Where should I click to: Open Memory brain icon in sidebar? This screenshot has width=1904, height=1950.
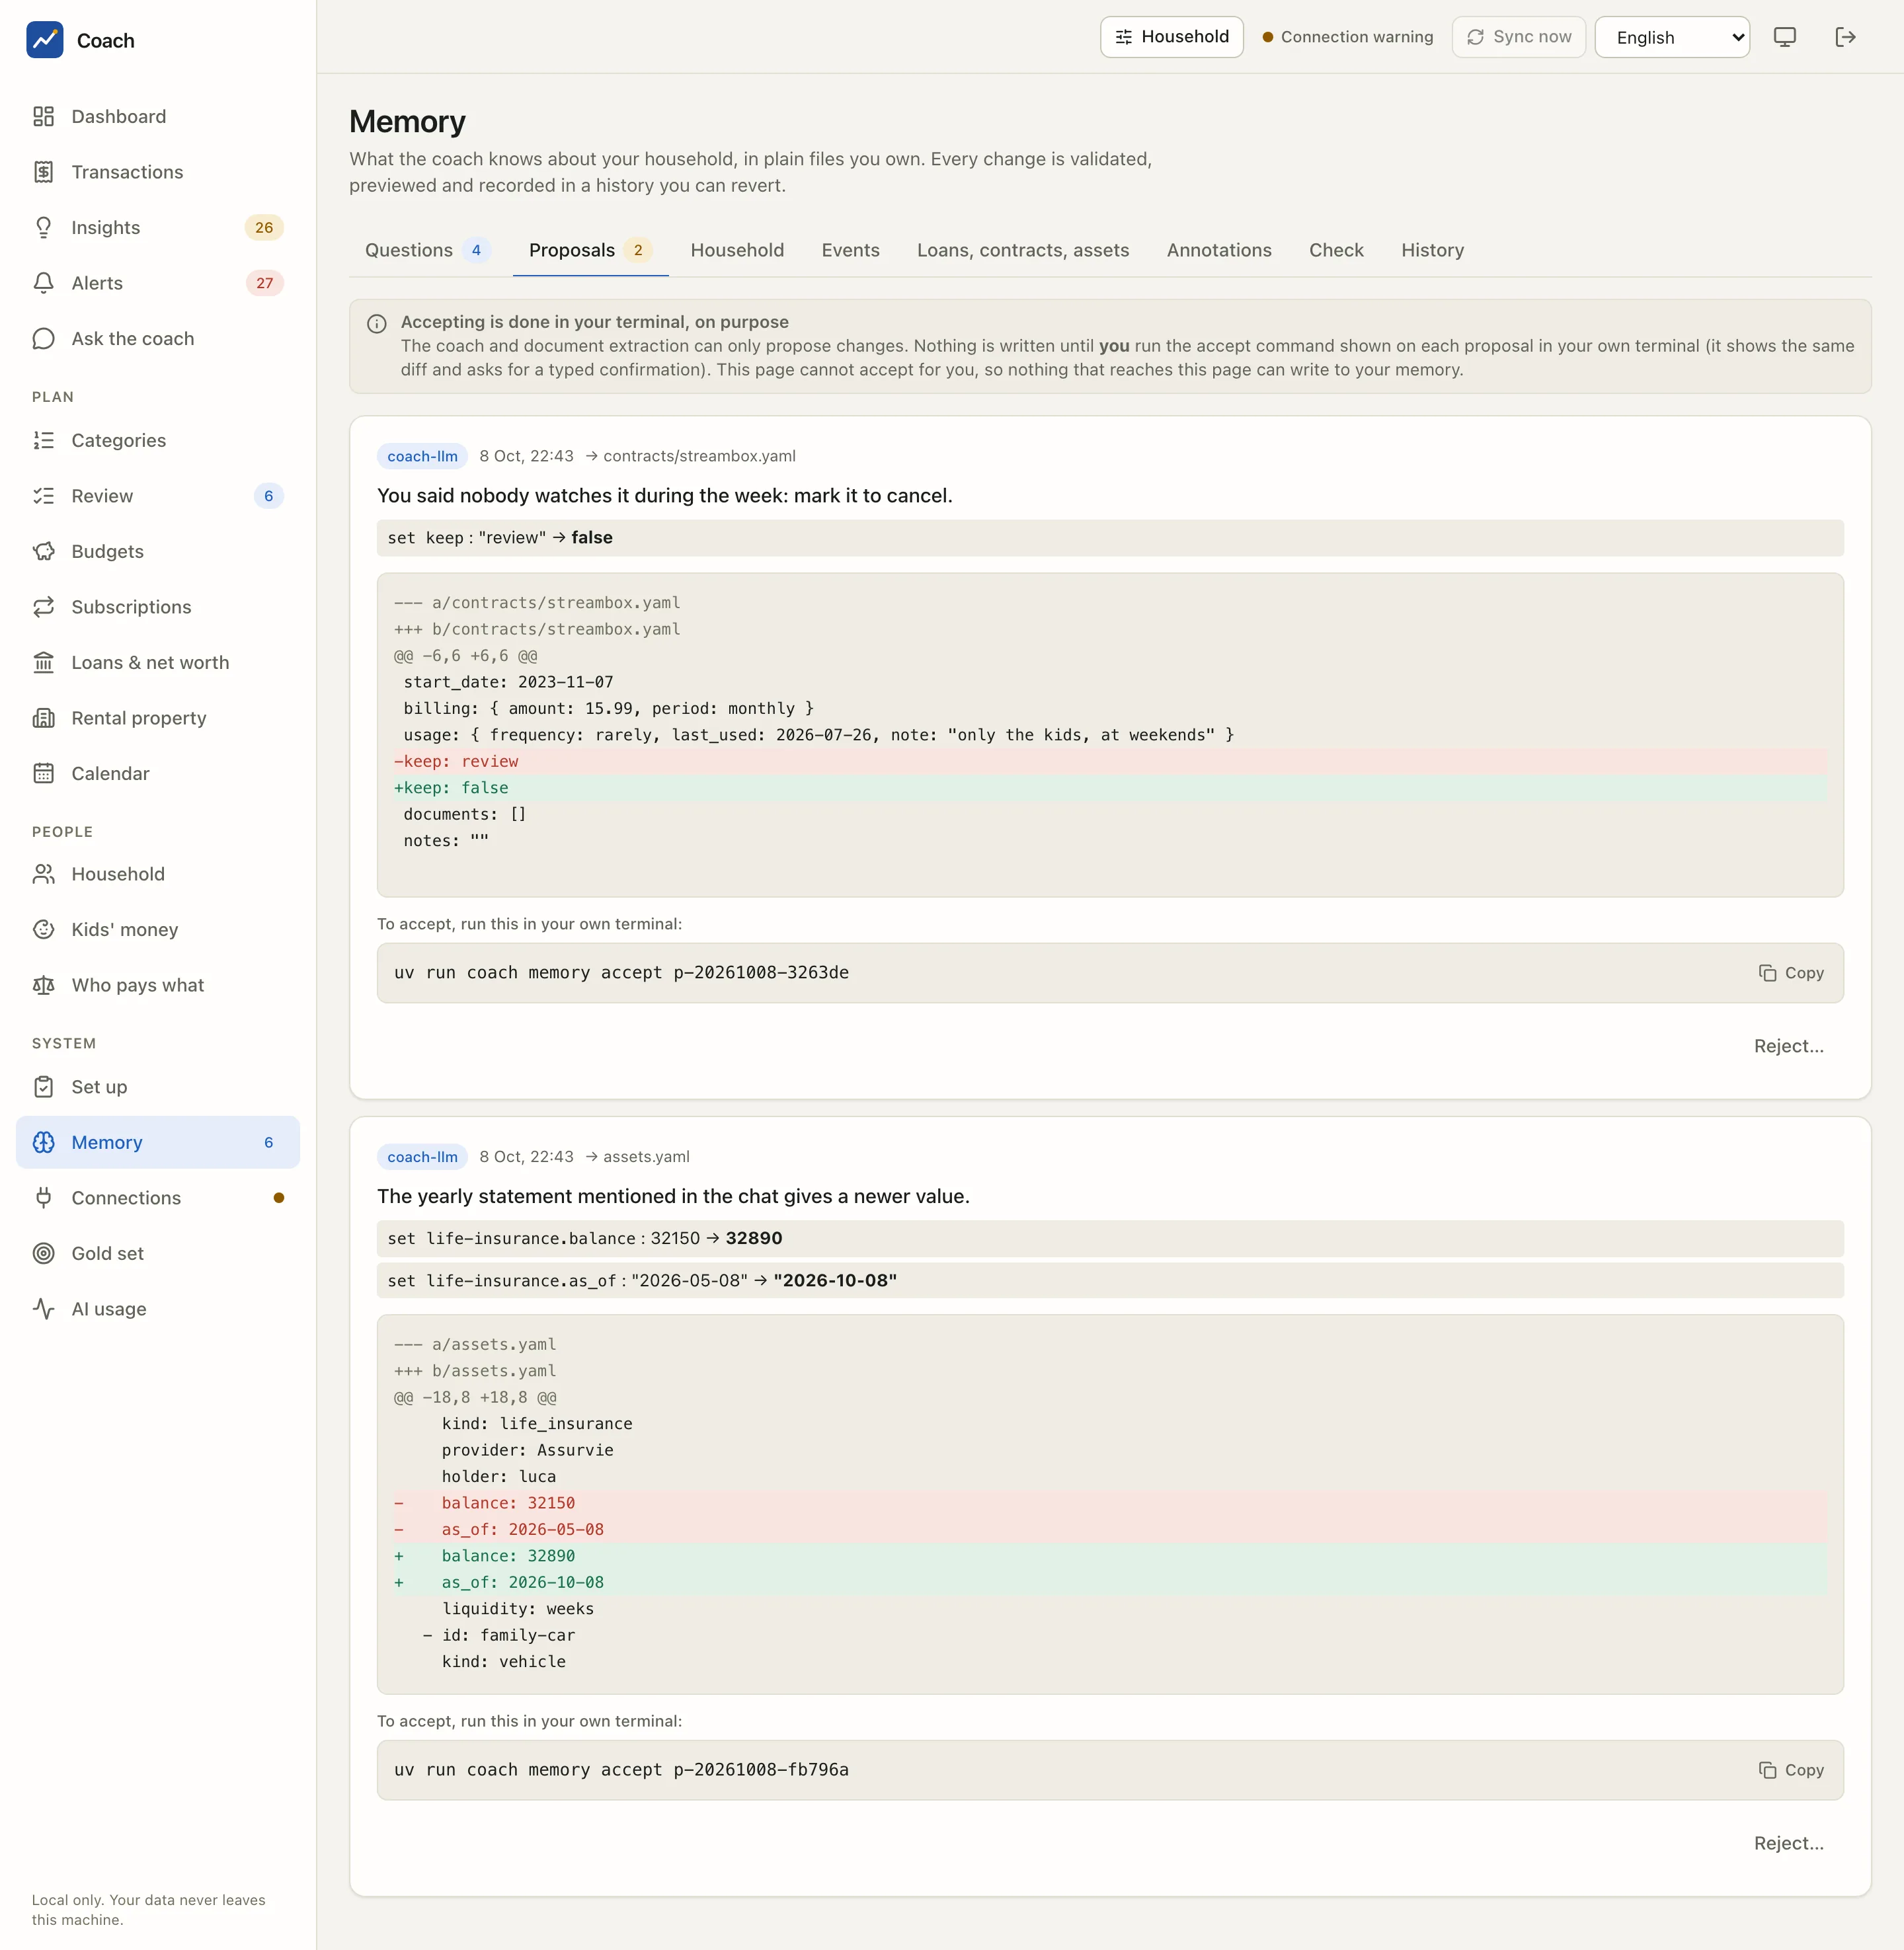pyautogui.click(x=43, y=1142)
